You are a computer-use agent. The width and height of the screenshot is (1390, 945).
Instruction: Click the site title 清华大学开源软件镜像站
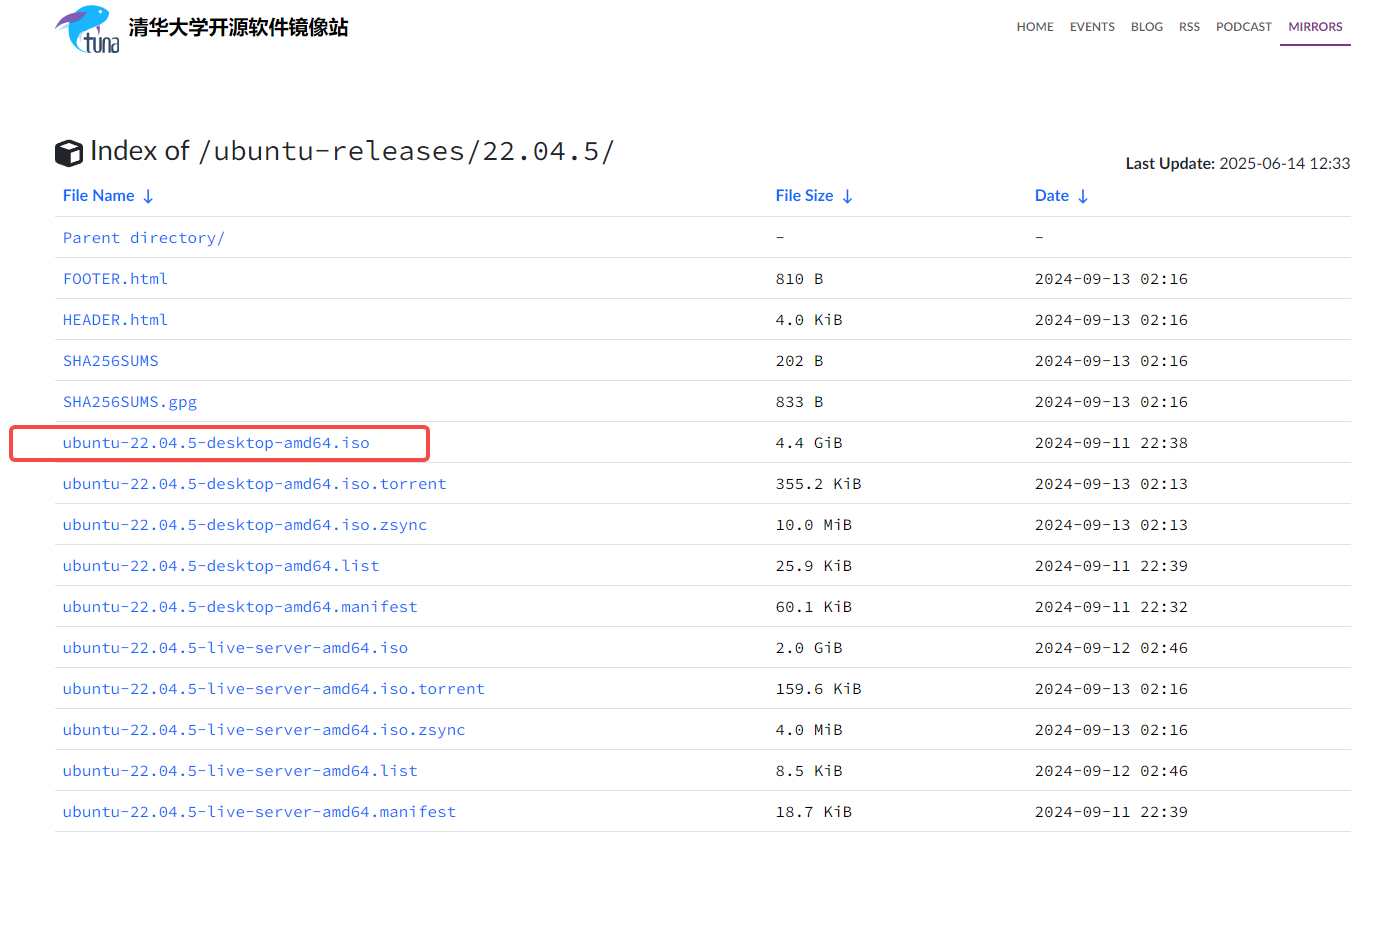pos(238,28)
